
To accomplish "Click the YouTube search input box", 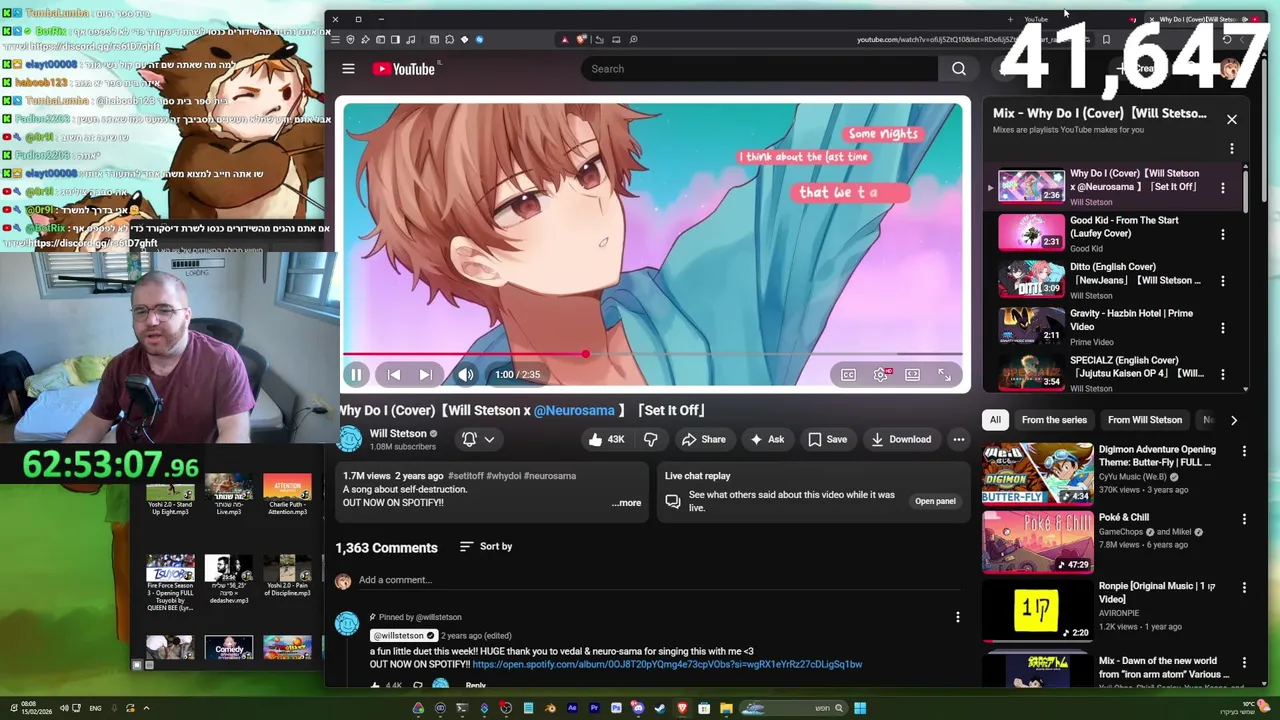I will click(761, 69).
